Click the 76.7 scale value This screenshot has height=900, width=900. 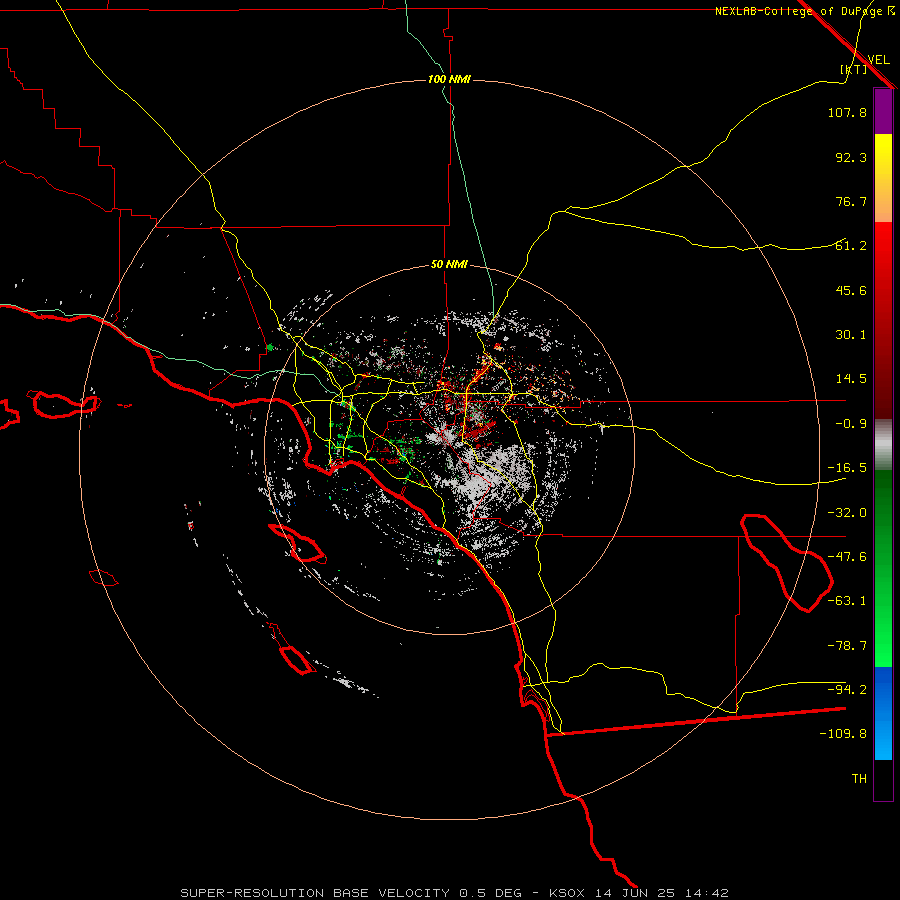coord(851,201)
